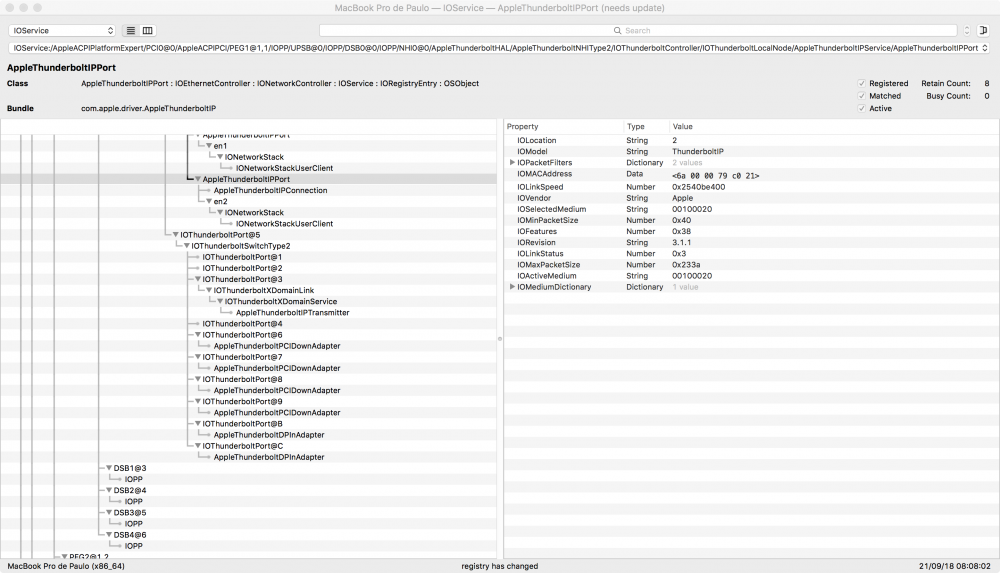This screenshot has height=573, width=1000.
Task: Switch to the list view icon
Action: pos(131,31)
